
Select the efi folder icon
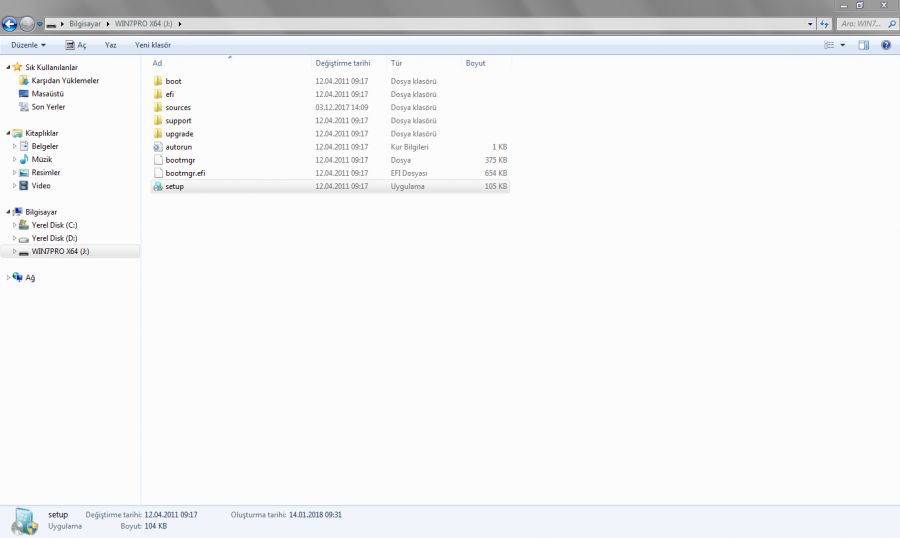click(158, 94)
